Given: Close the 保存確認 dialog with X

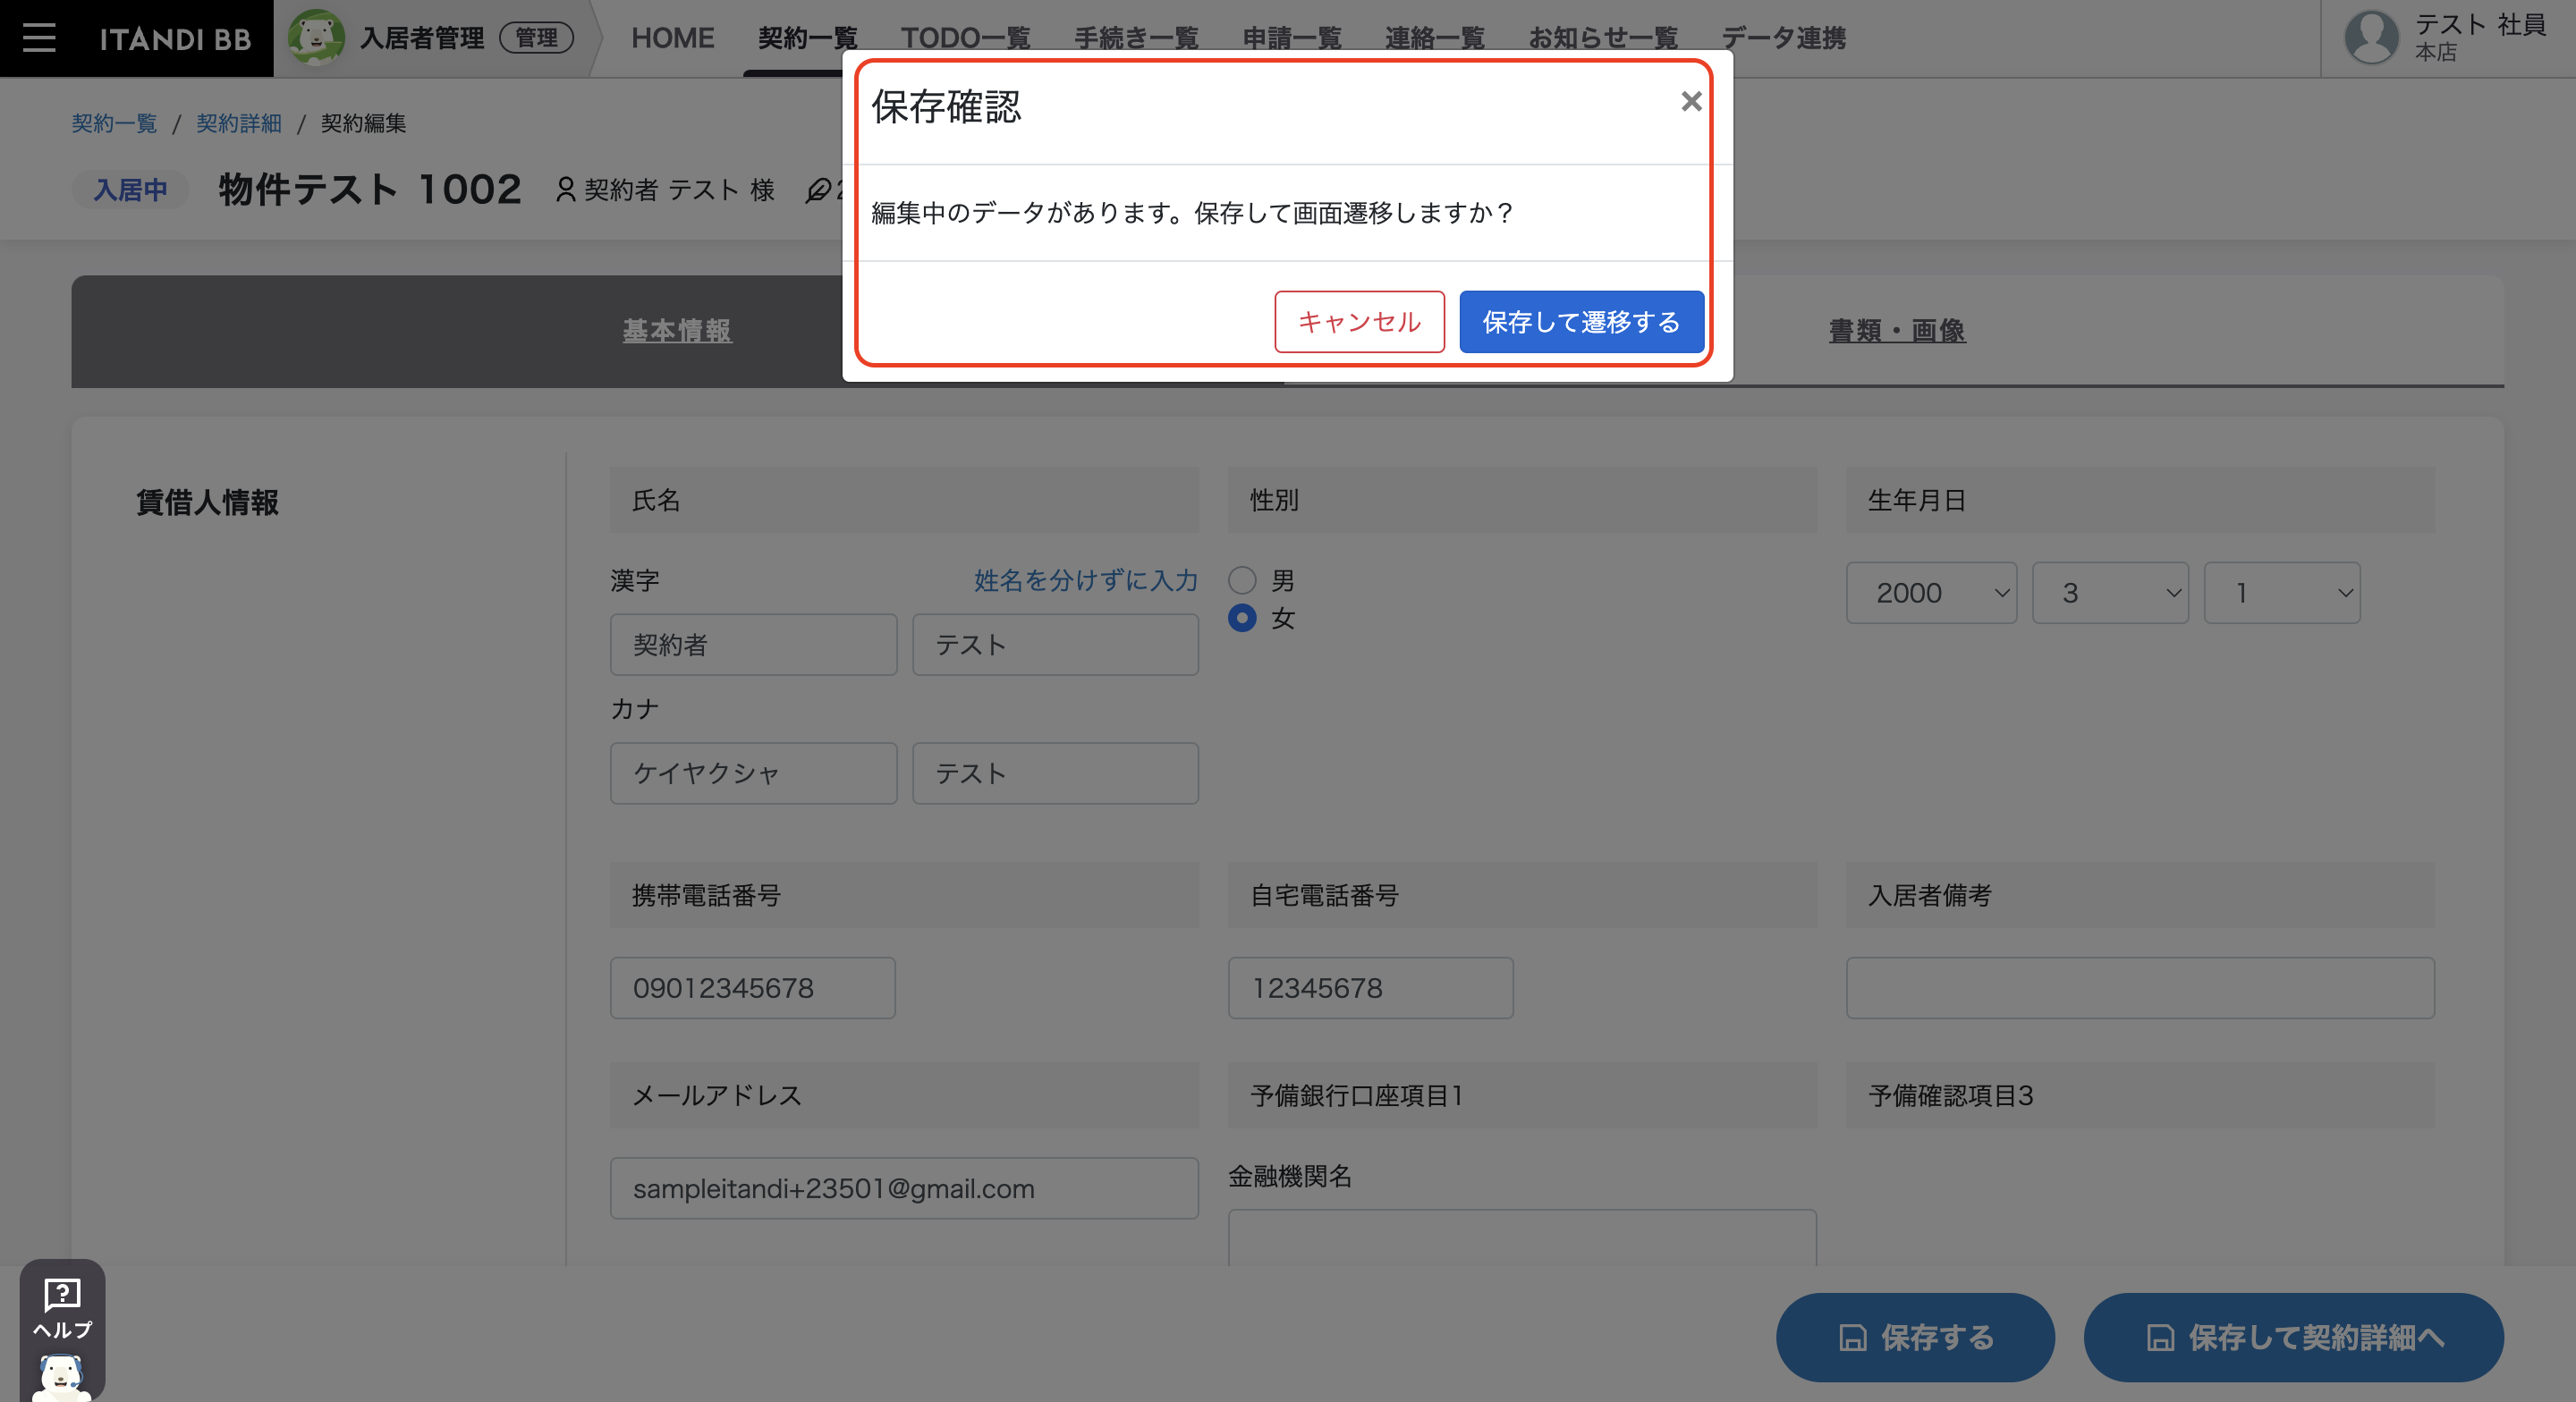Looking at the screenshot, I should click(1690, 101).
